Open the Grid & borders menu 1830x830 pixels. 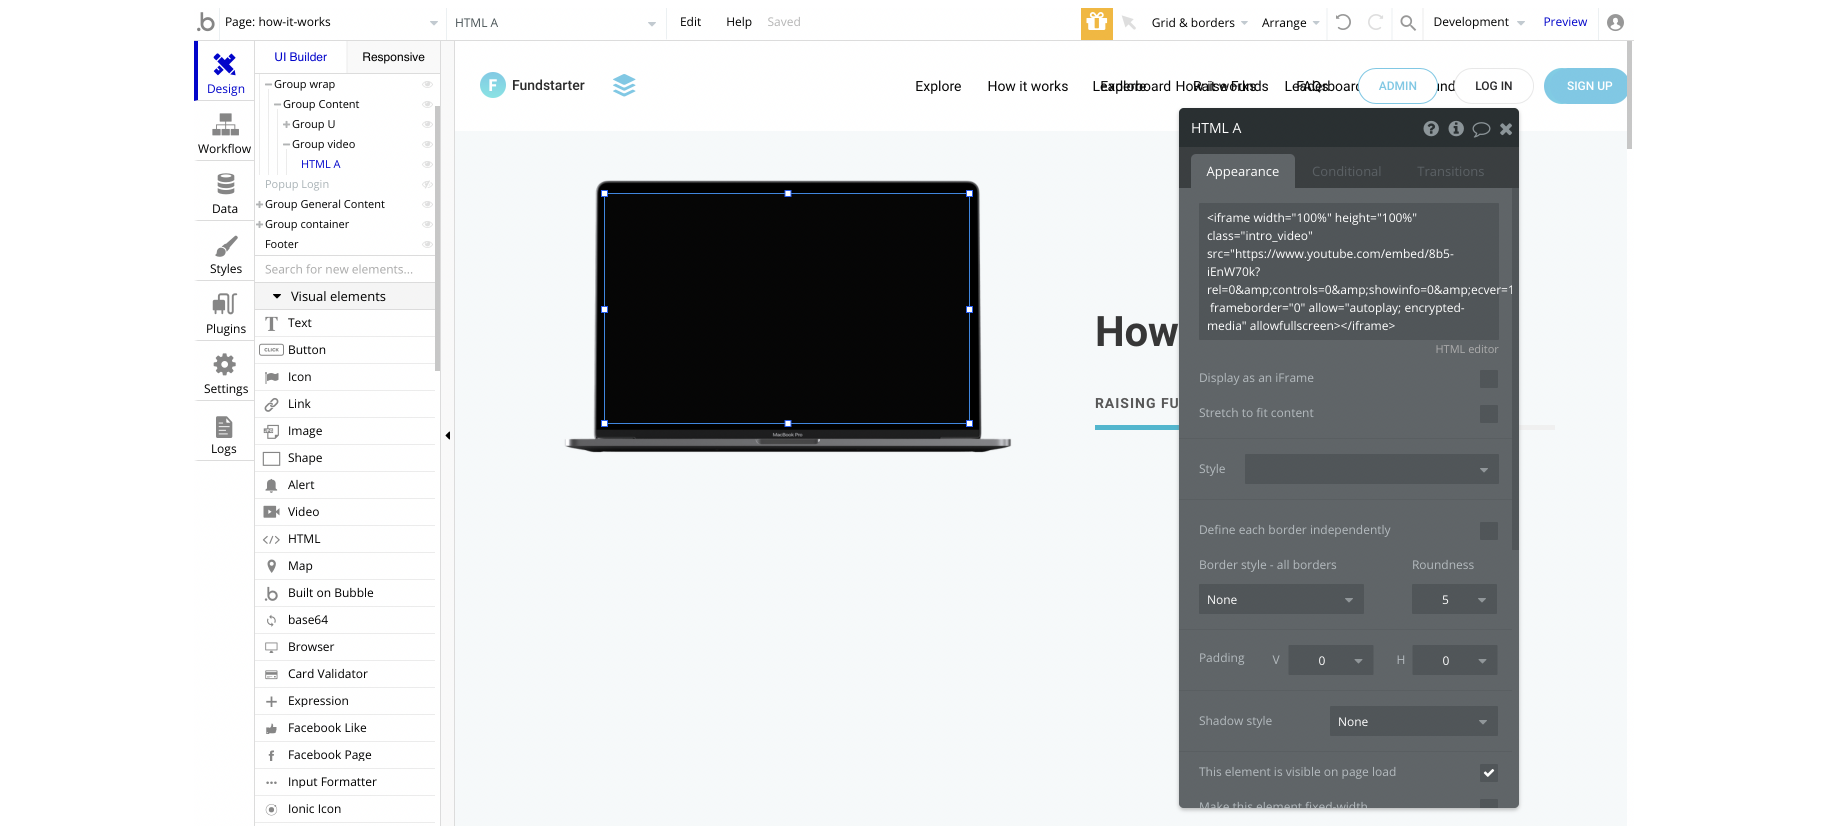(1199, 23)
